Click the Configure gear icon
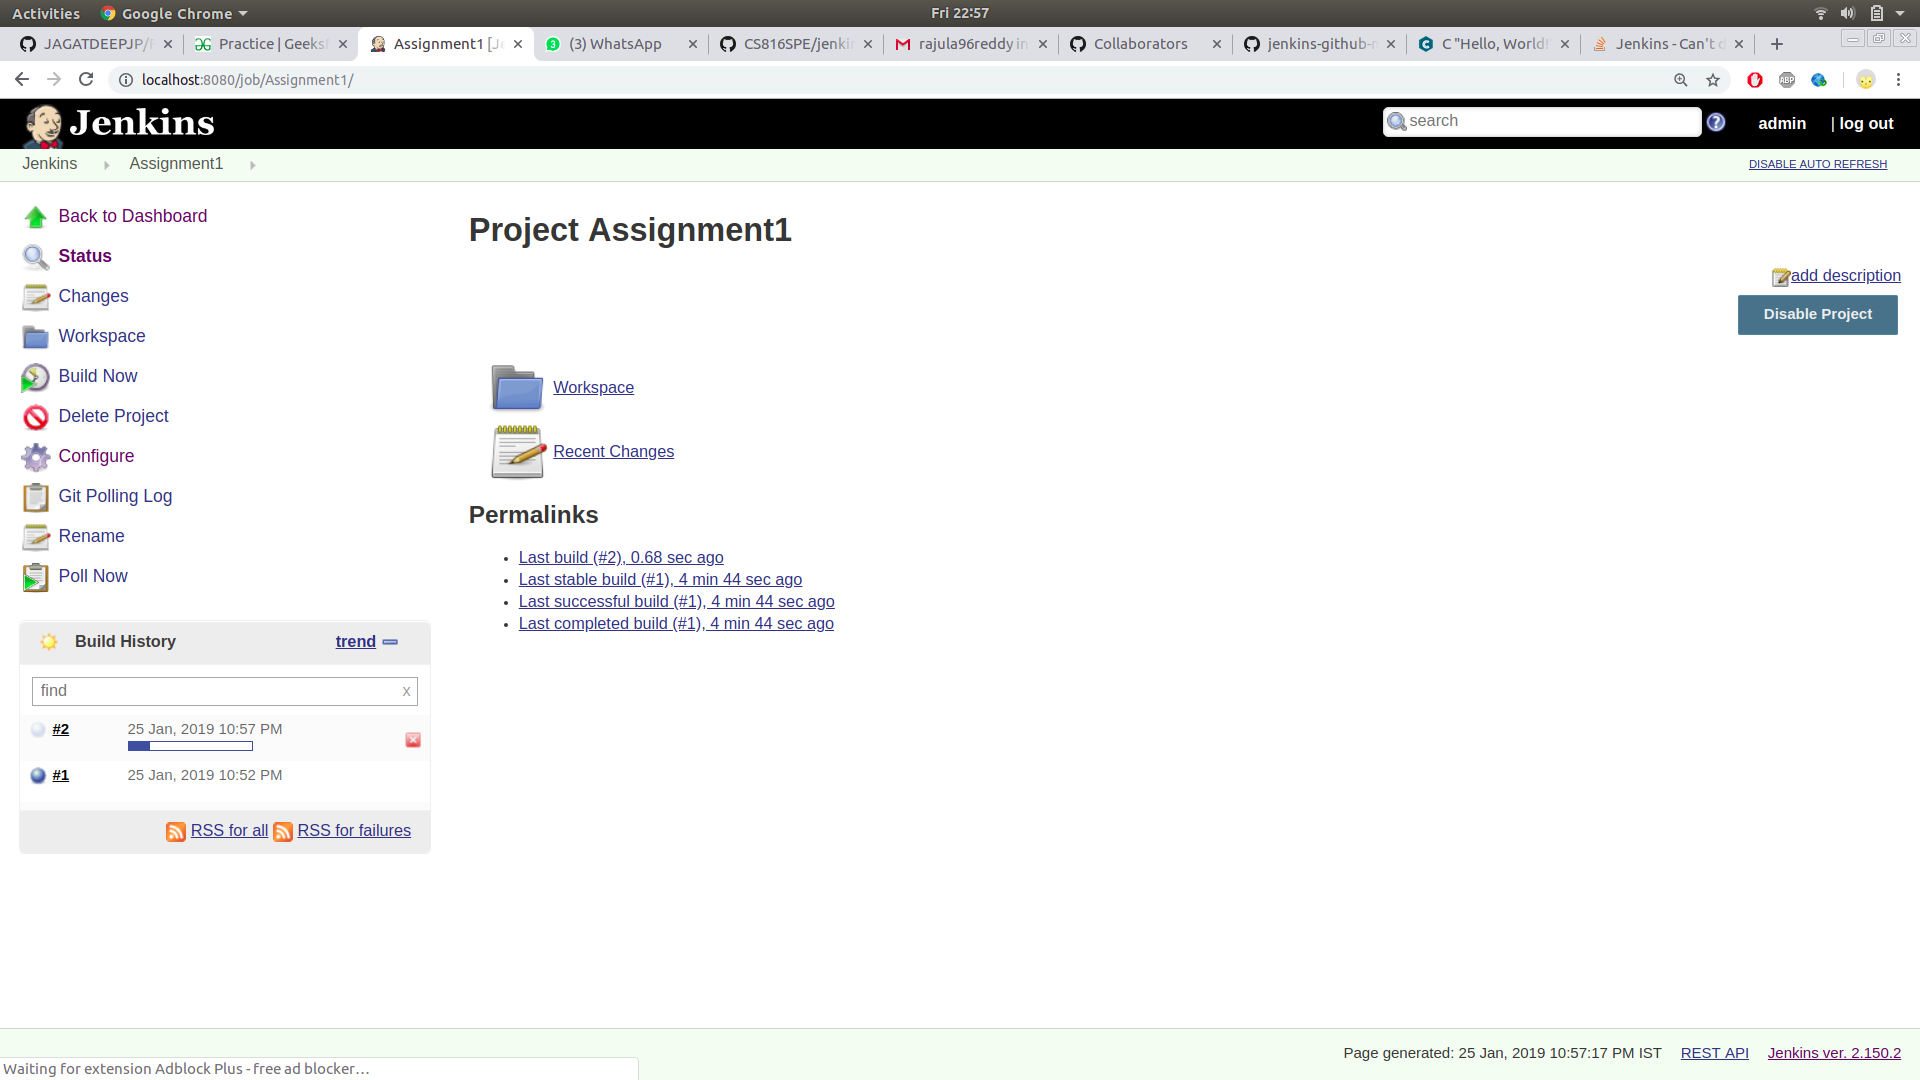 click(x=36, y=457)
